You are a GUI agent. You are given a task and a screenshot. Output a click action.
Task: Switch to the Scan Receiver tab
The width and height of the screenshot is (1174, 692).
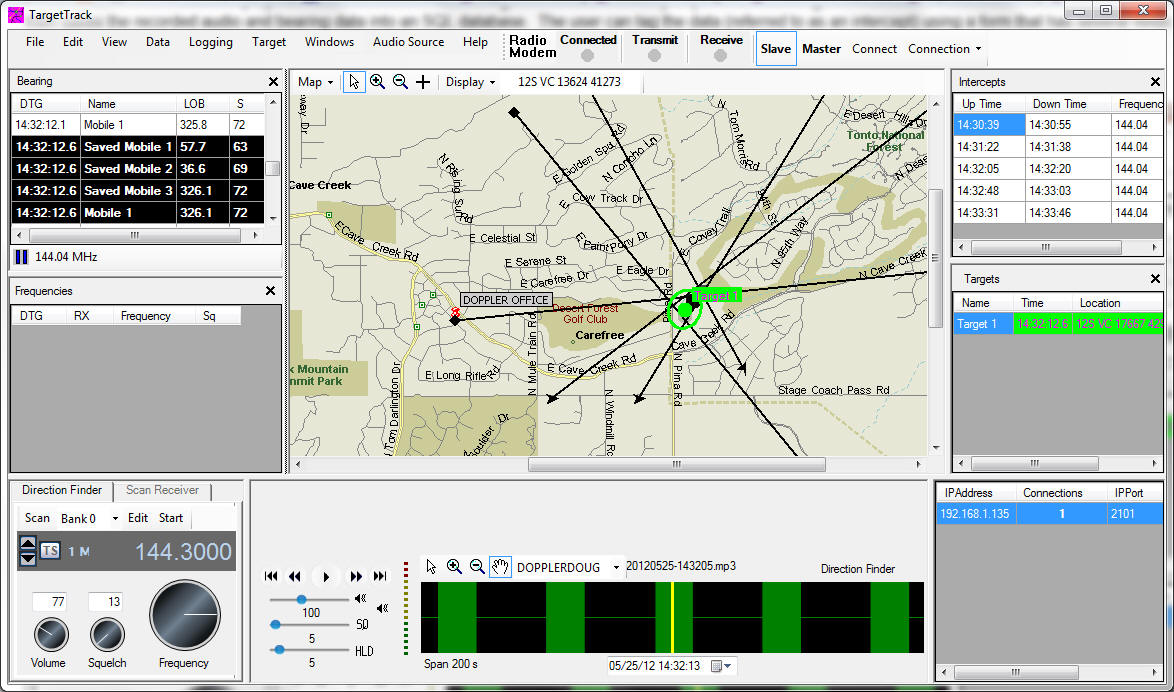coord(162,491)
